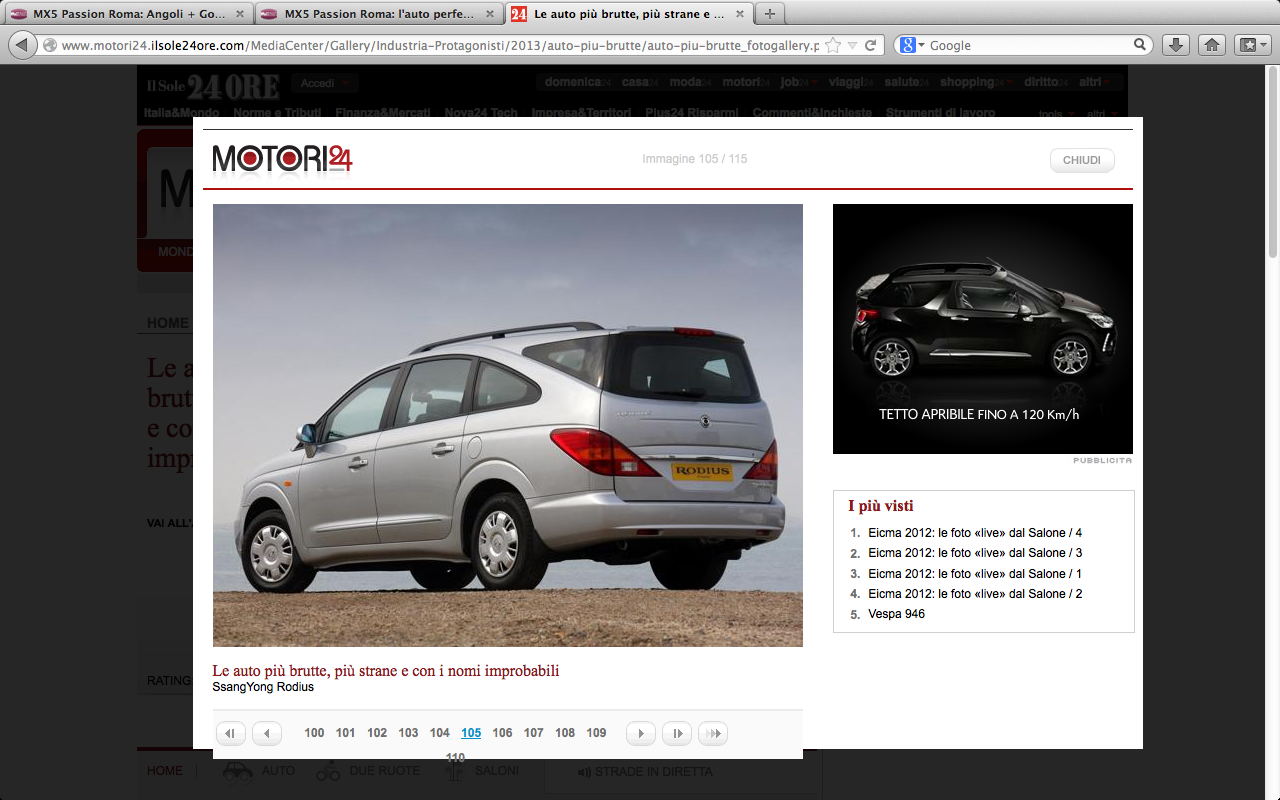This screenshot has width=1280, height=800.
Task: Open image number 106
Action: 502,733
